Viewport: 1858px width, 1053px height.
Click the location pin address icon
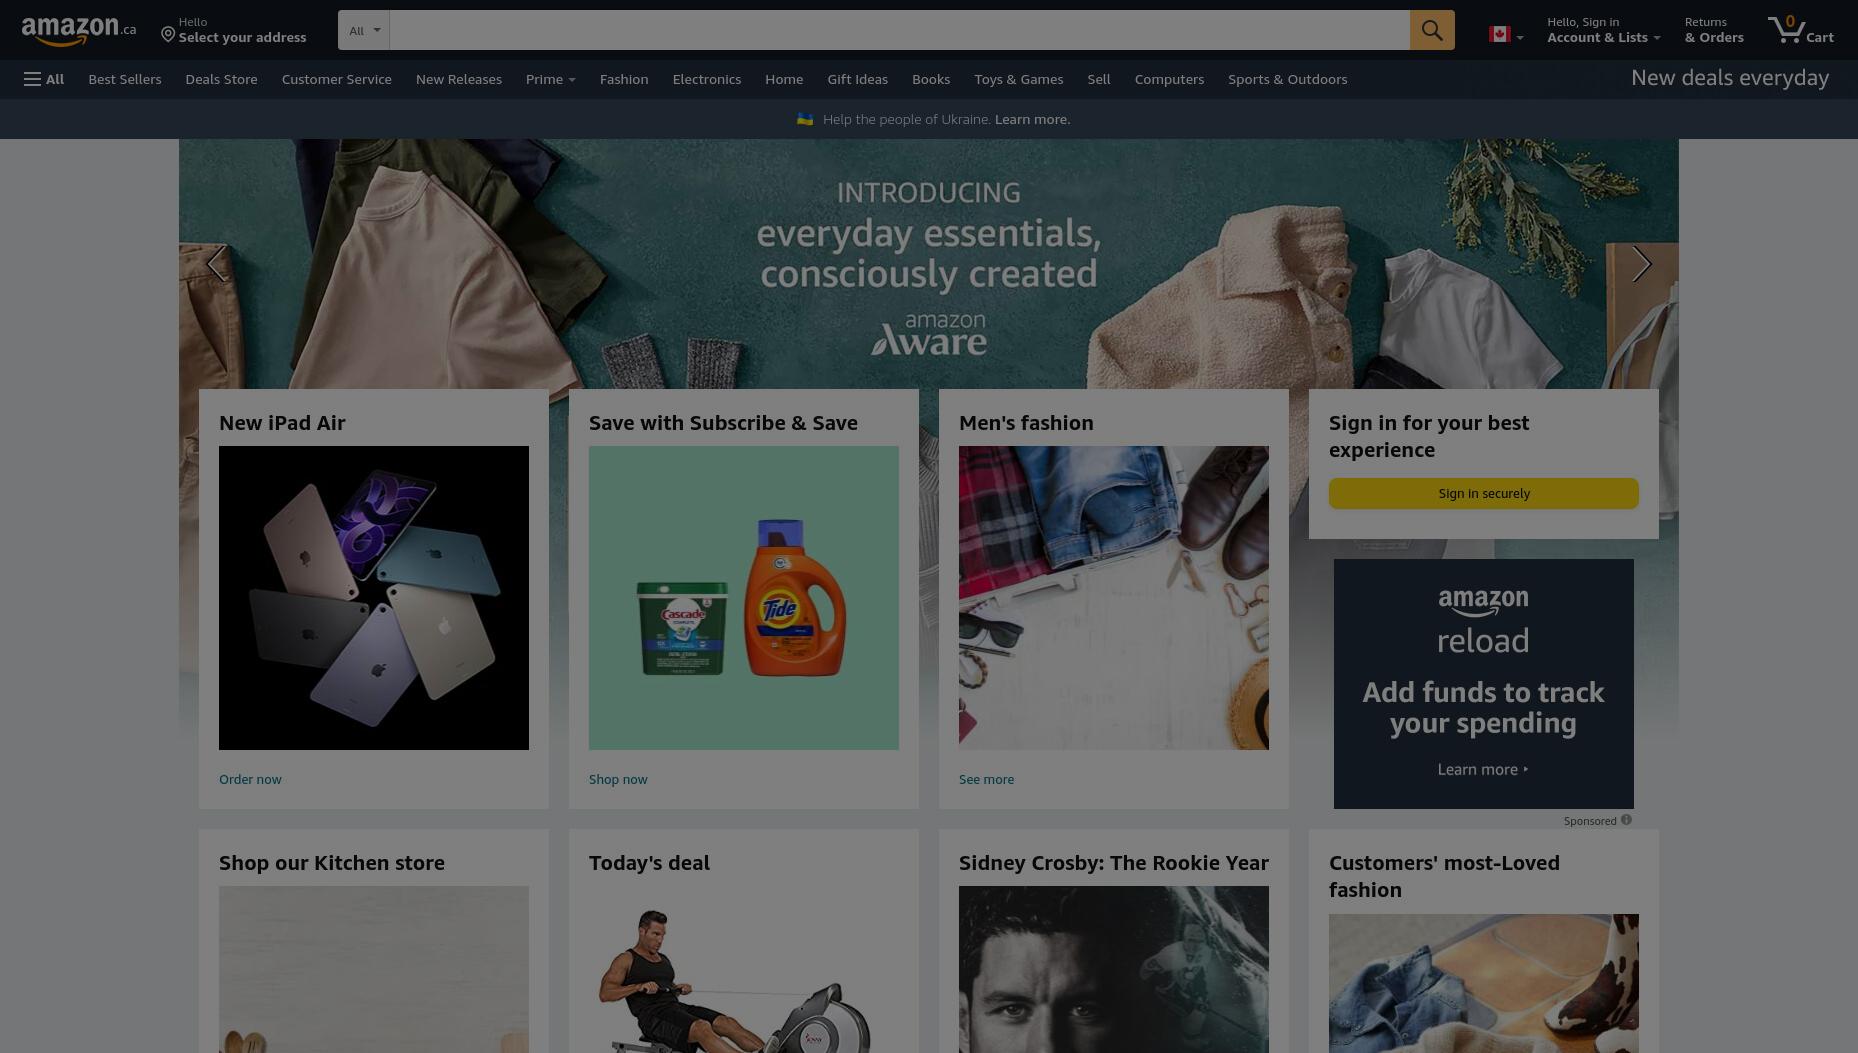(x=168, y=35)
